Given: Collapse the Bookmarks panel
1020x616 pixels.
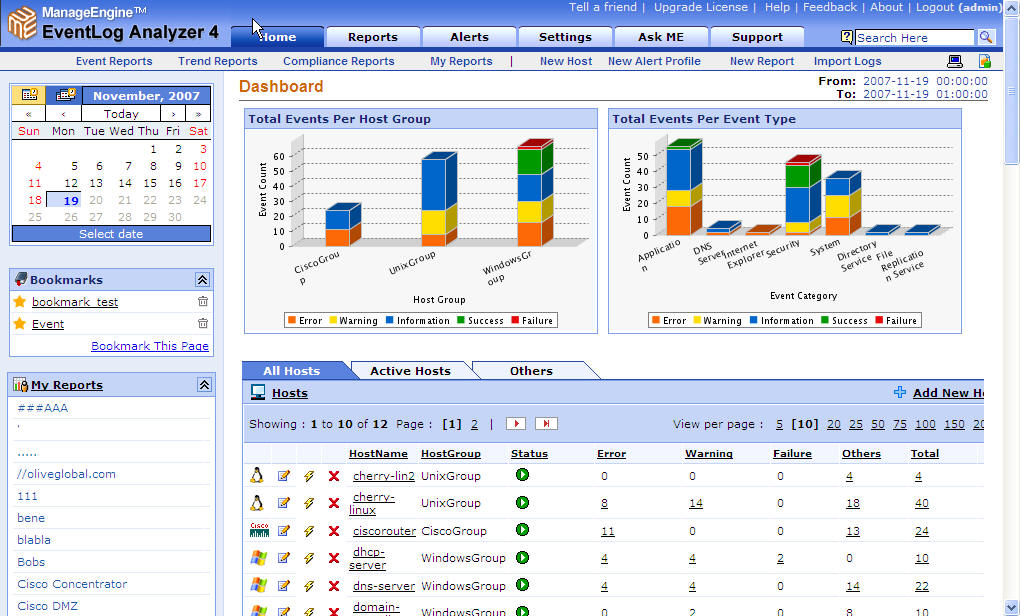Looking at the screenshot, I should pos(202,280).
